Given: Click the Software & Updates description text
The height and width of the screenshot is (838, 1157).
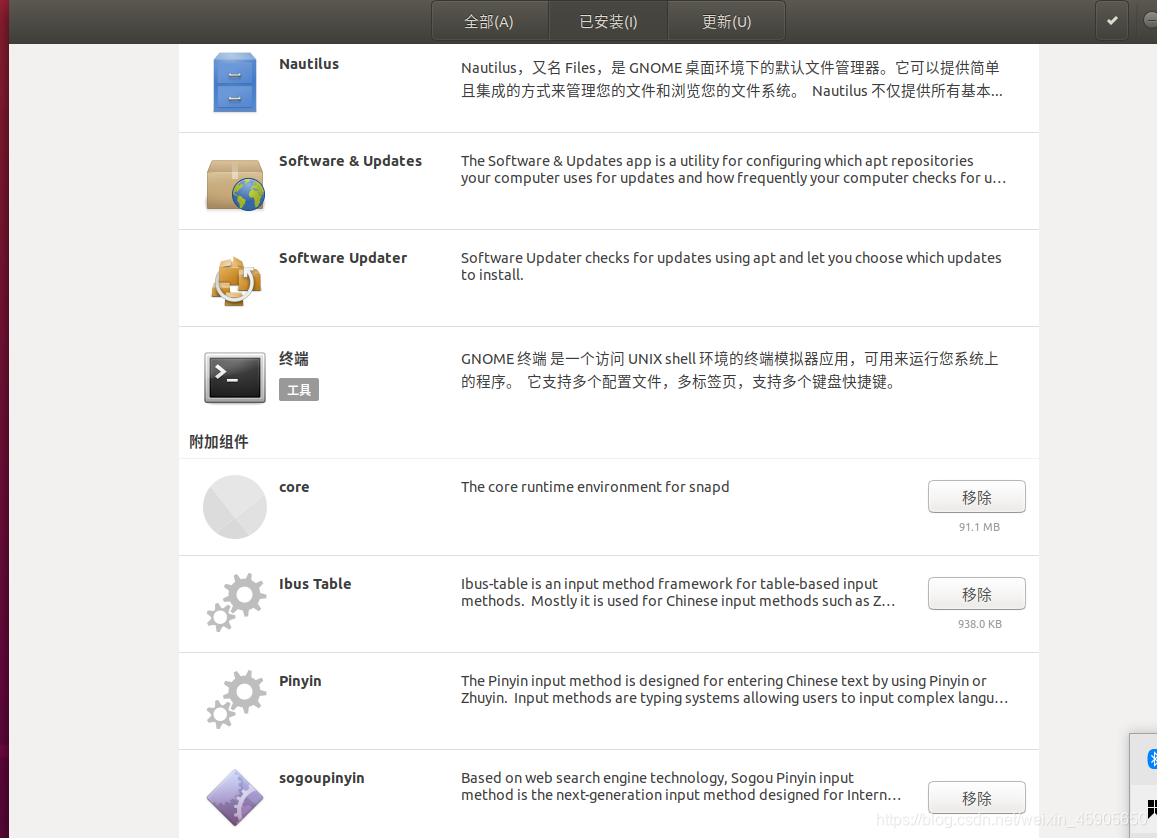Looking at the screenshot, I should (x=733, y=169).
